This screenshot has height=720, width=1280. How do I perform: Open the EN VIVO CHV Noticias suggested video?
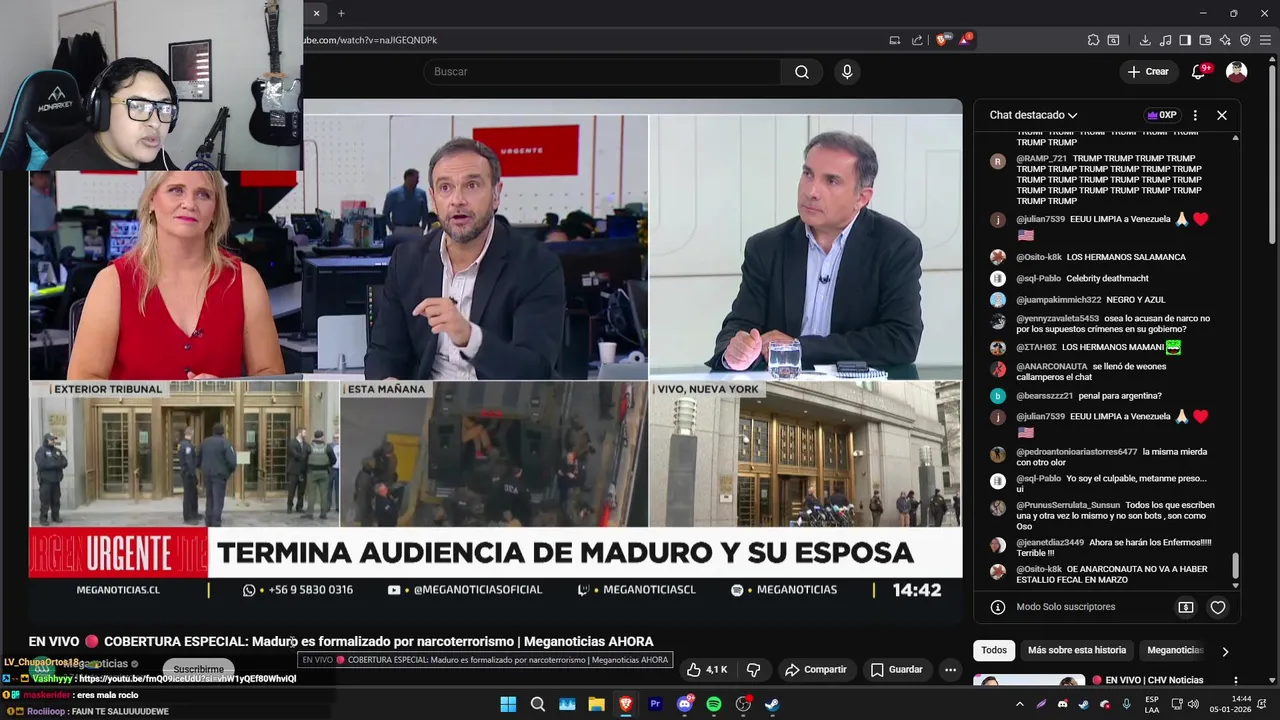point(1148,680)
